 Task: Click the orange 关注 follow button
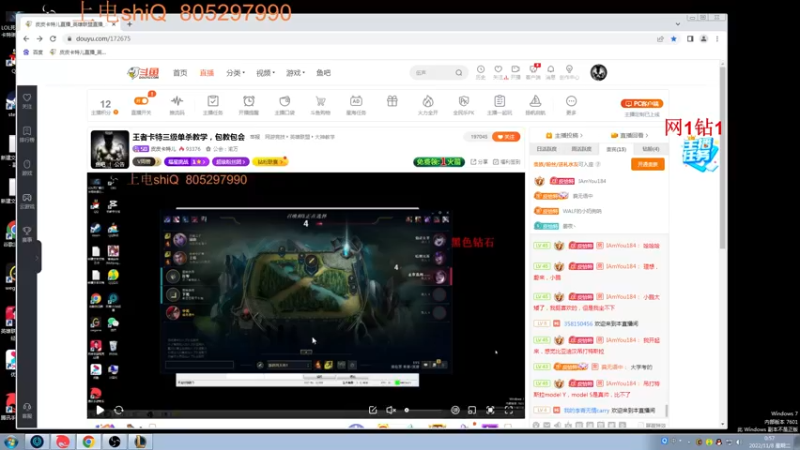pos(506,137)
